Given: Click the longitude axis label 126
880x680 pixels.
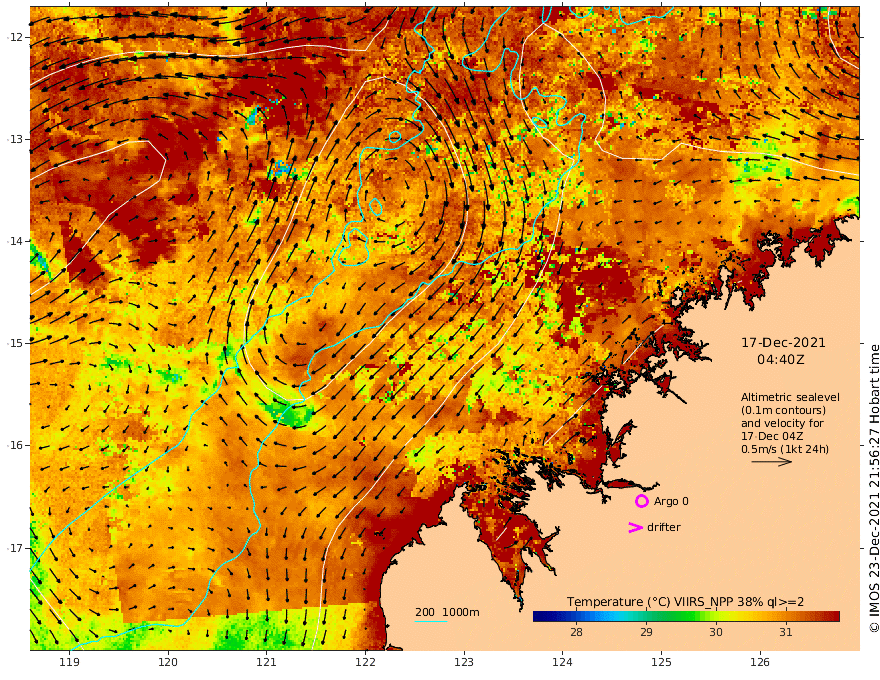Looking at the screenshot, I should click(x=760, y=662).
